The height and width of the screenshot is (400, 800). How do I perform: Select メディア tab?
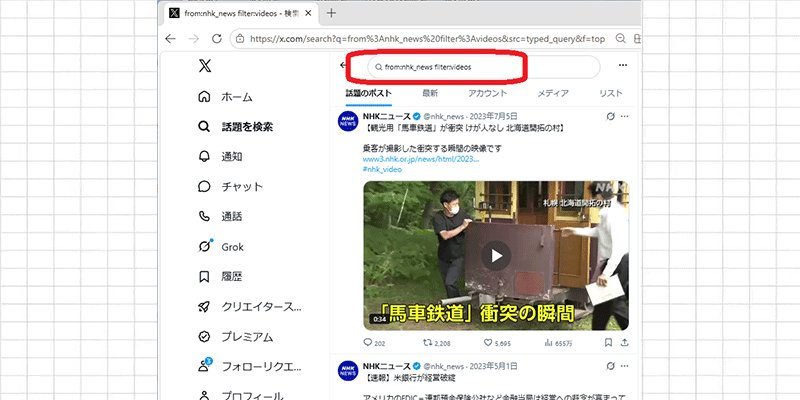[x=553, y=93]
